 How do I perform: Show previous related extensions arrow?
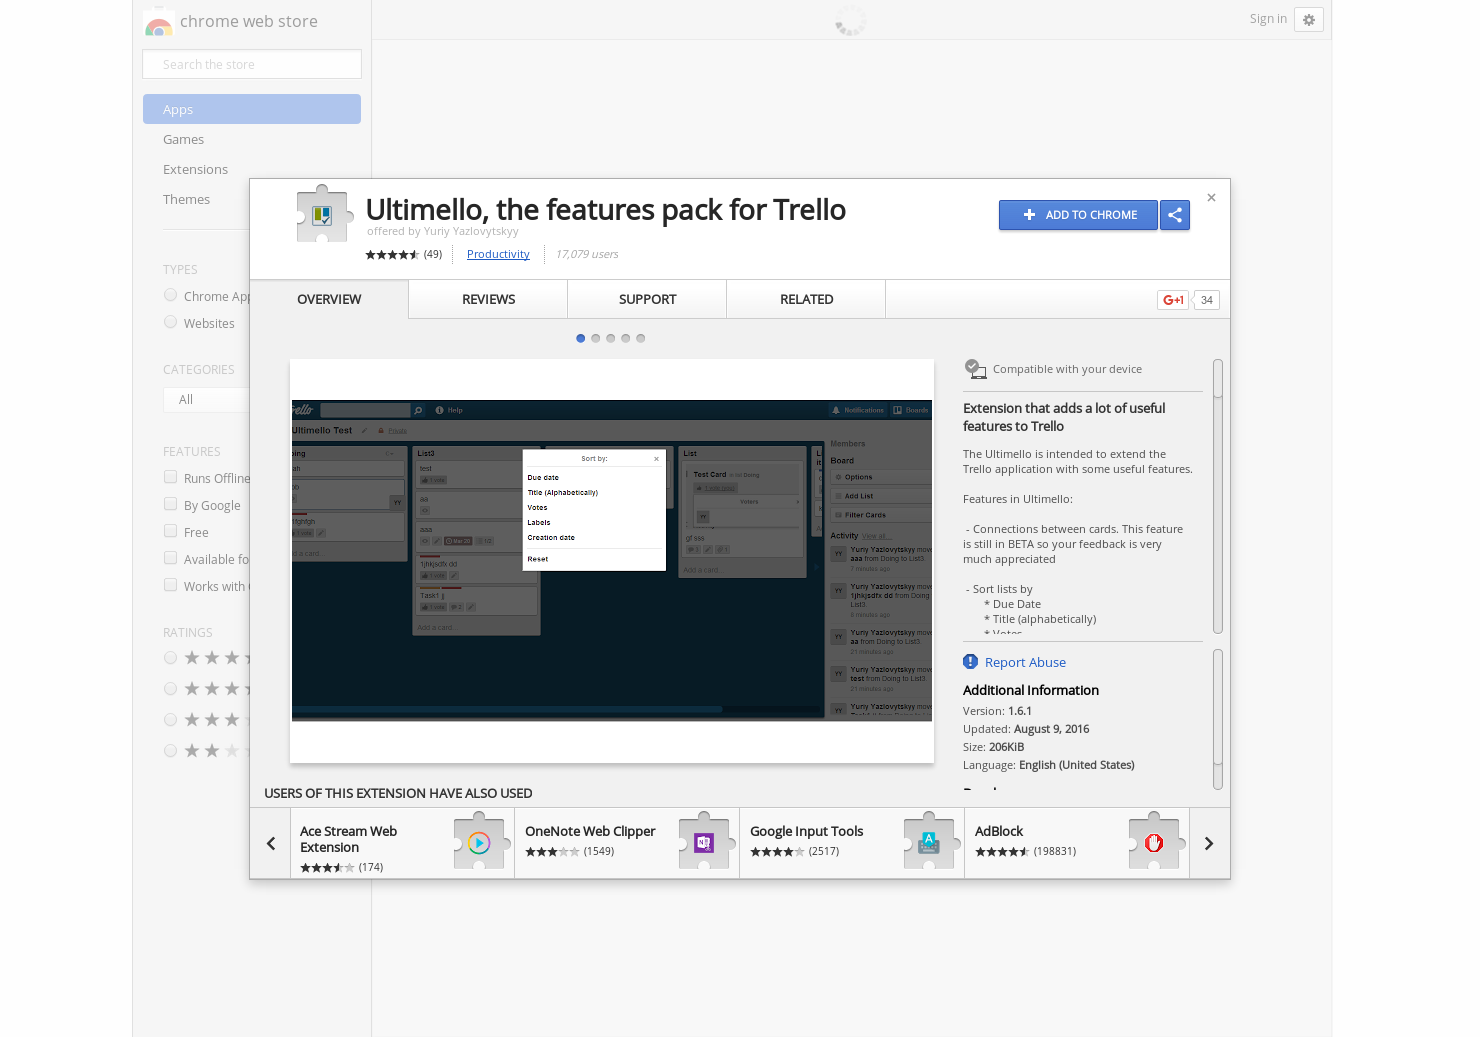(270, 844)
